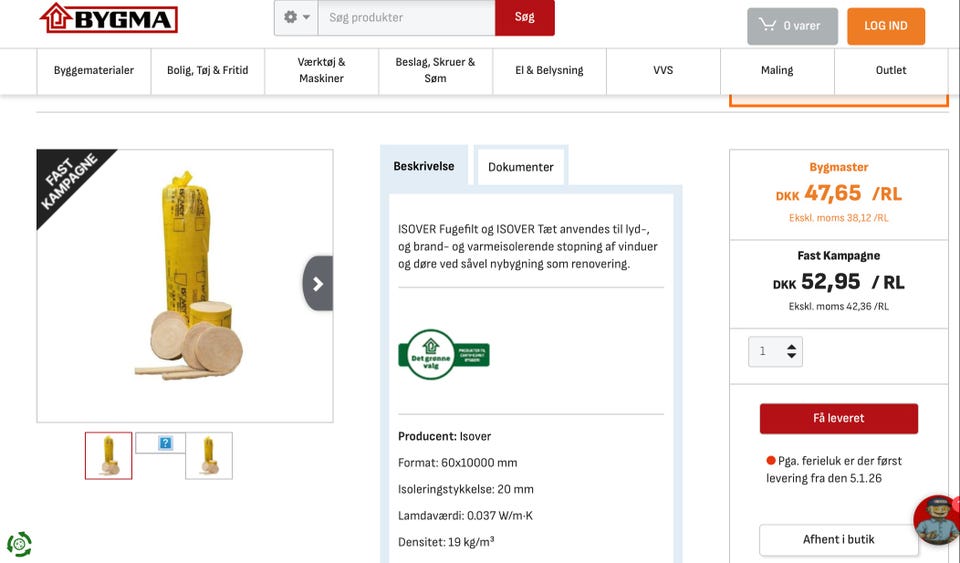The height and width of the screenshot is (563, 960).
Task: Click the shopping cart icon
Action: (767, 24)
